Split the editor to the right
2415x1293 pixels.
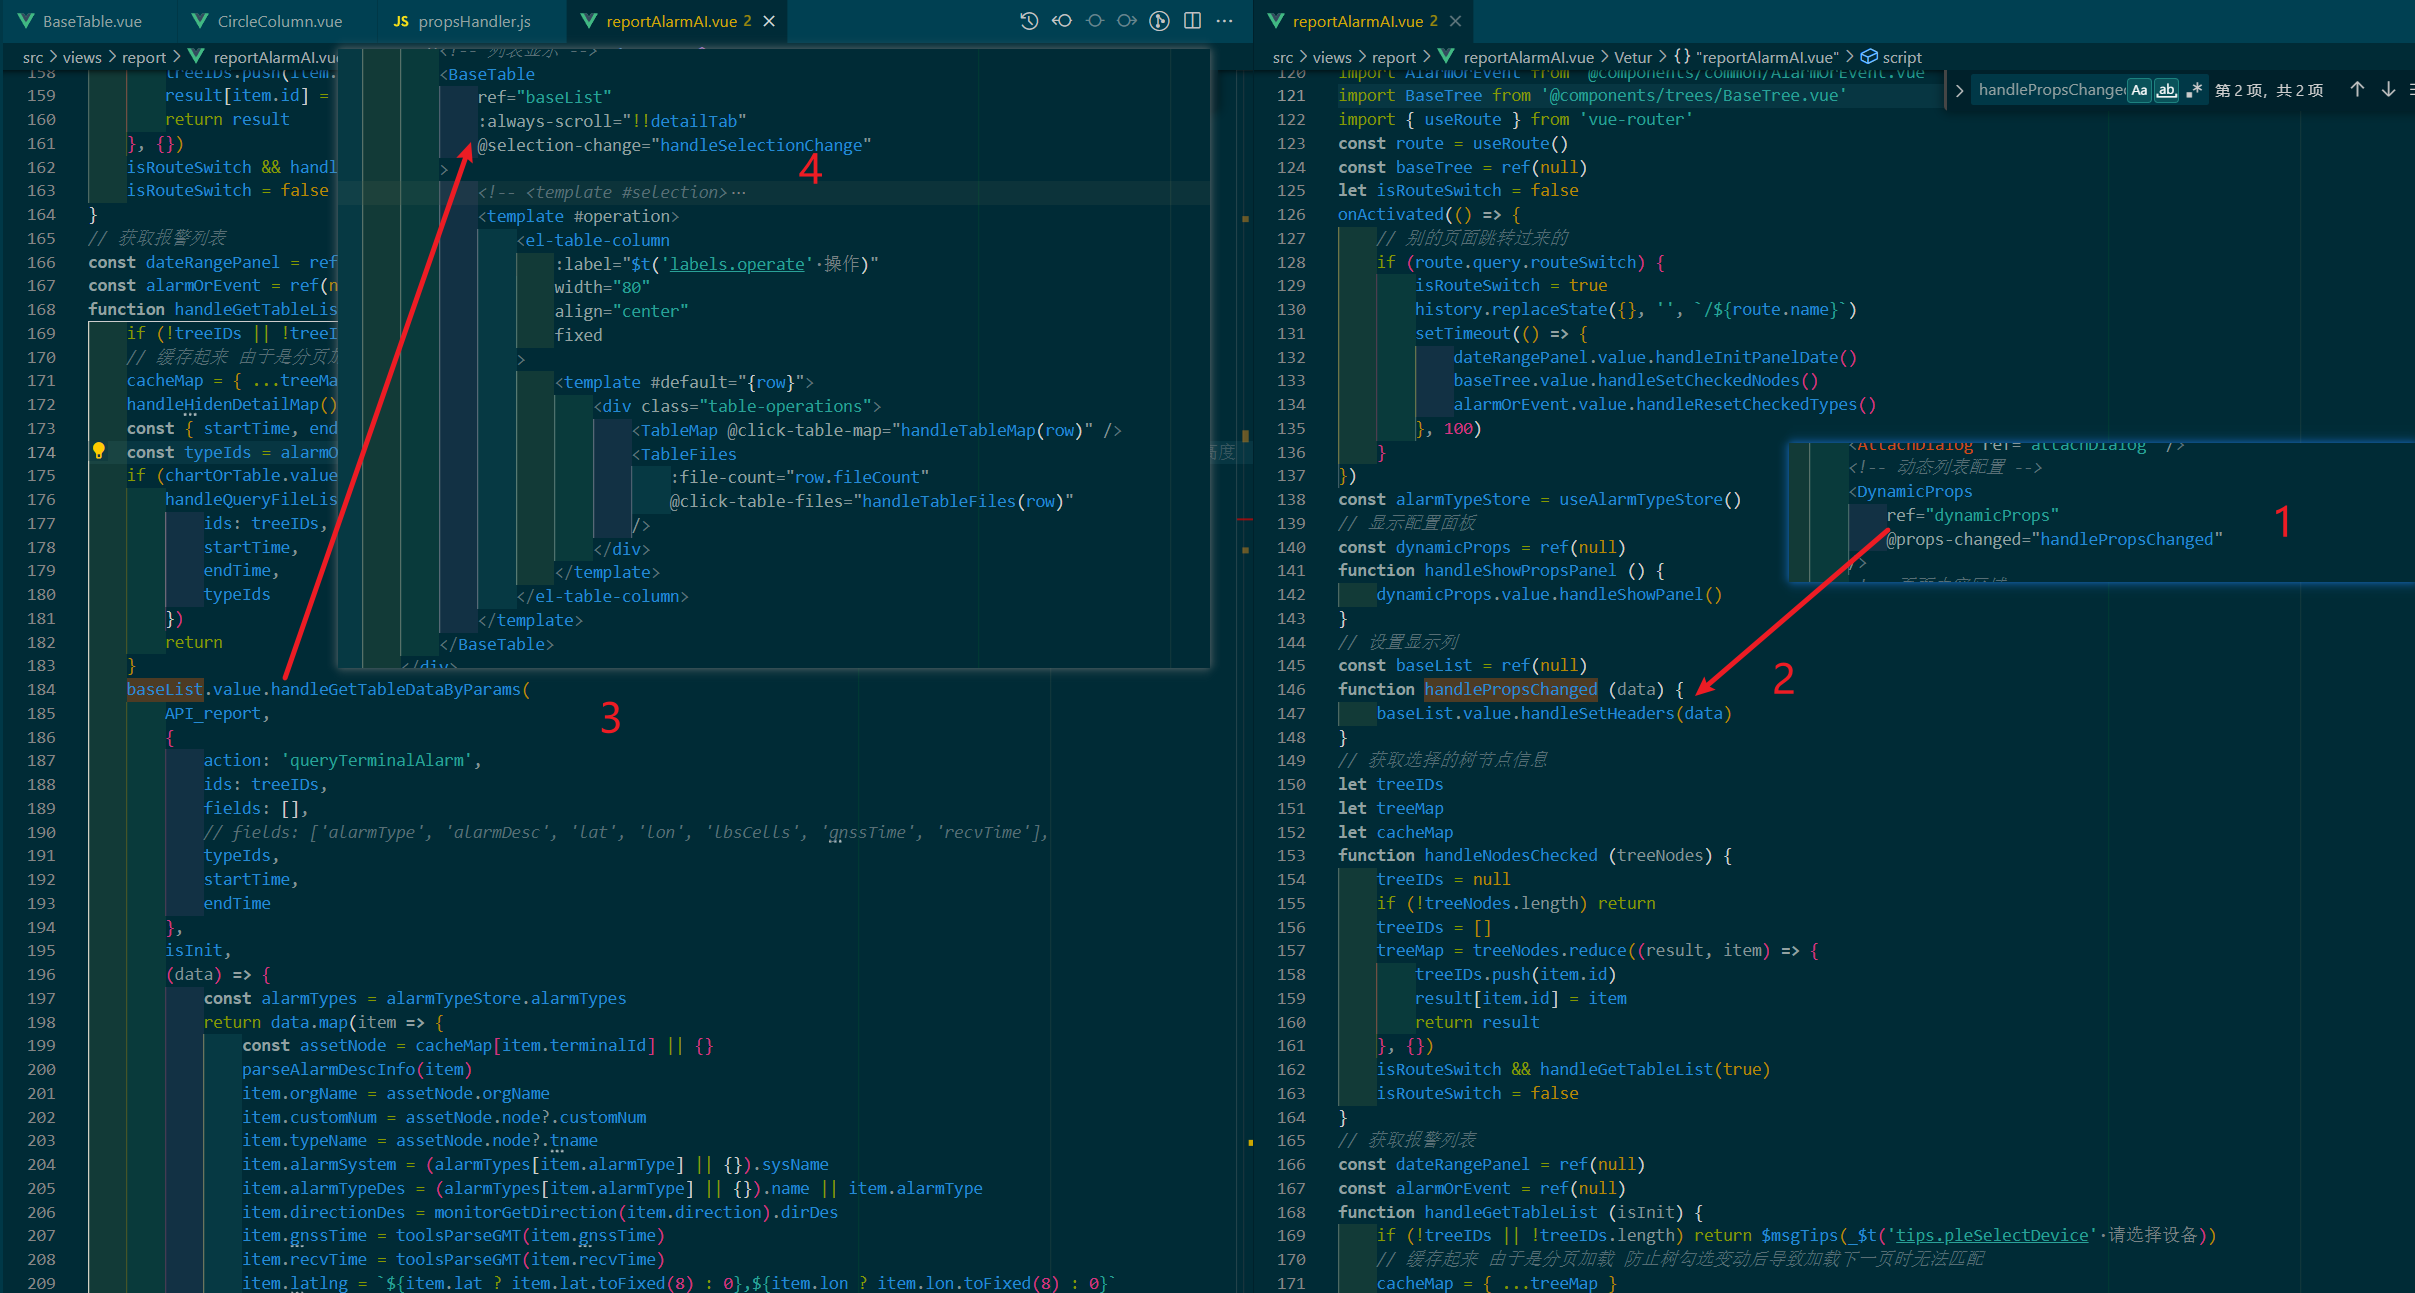(1192, 21)
